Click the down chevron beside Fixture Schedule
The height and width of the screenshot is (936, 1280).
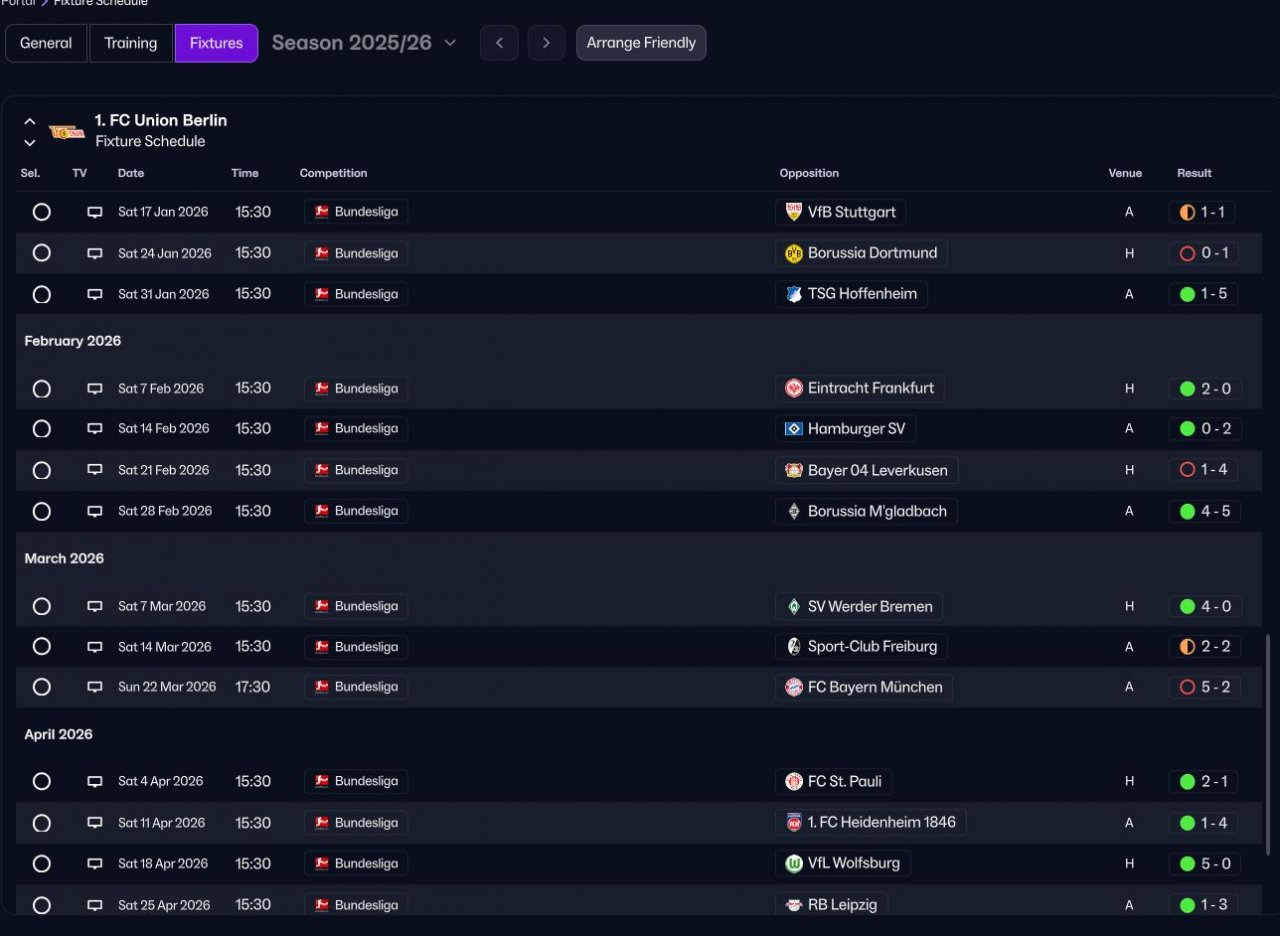pyautogui.click(x=30, y=142)
